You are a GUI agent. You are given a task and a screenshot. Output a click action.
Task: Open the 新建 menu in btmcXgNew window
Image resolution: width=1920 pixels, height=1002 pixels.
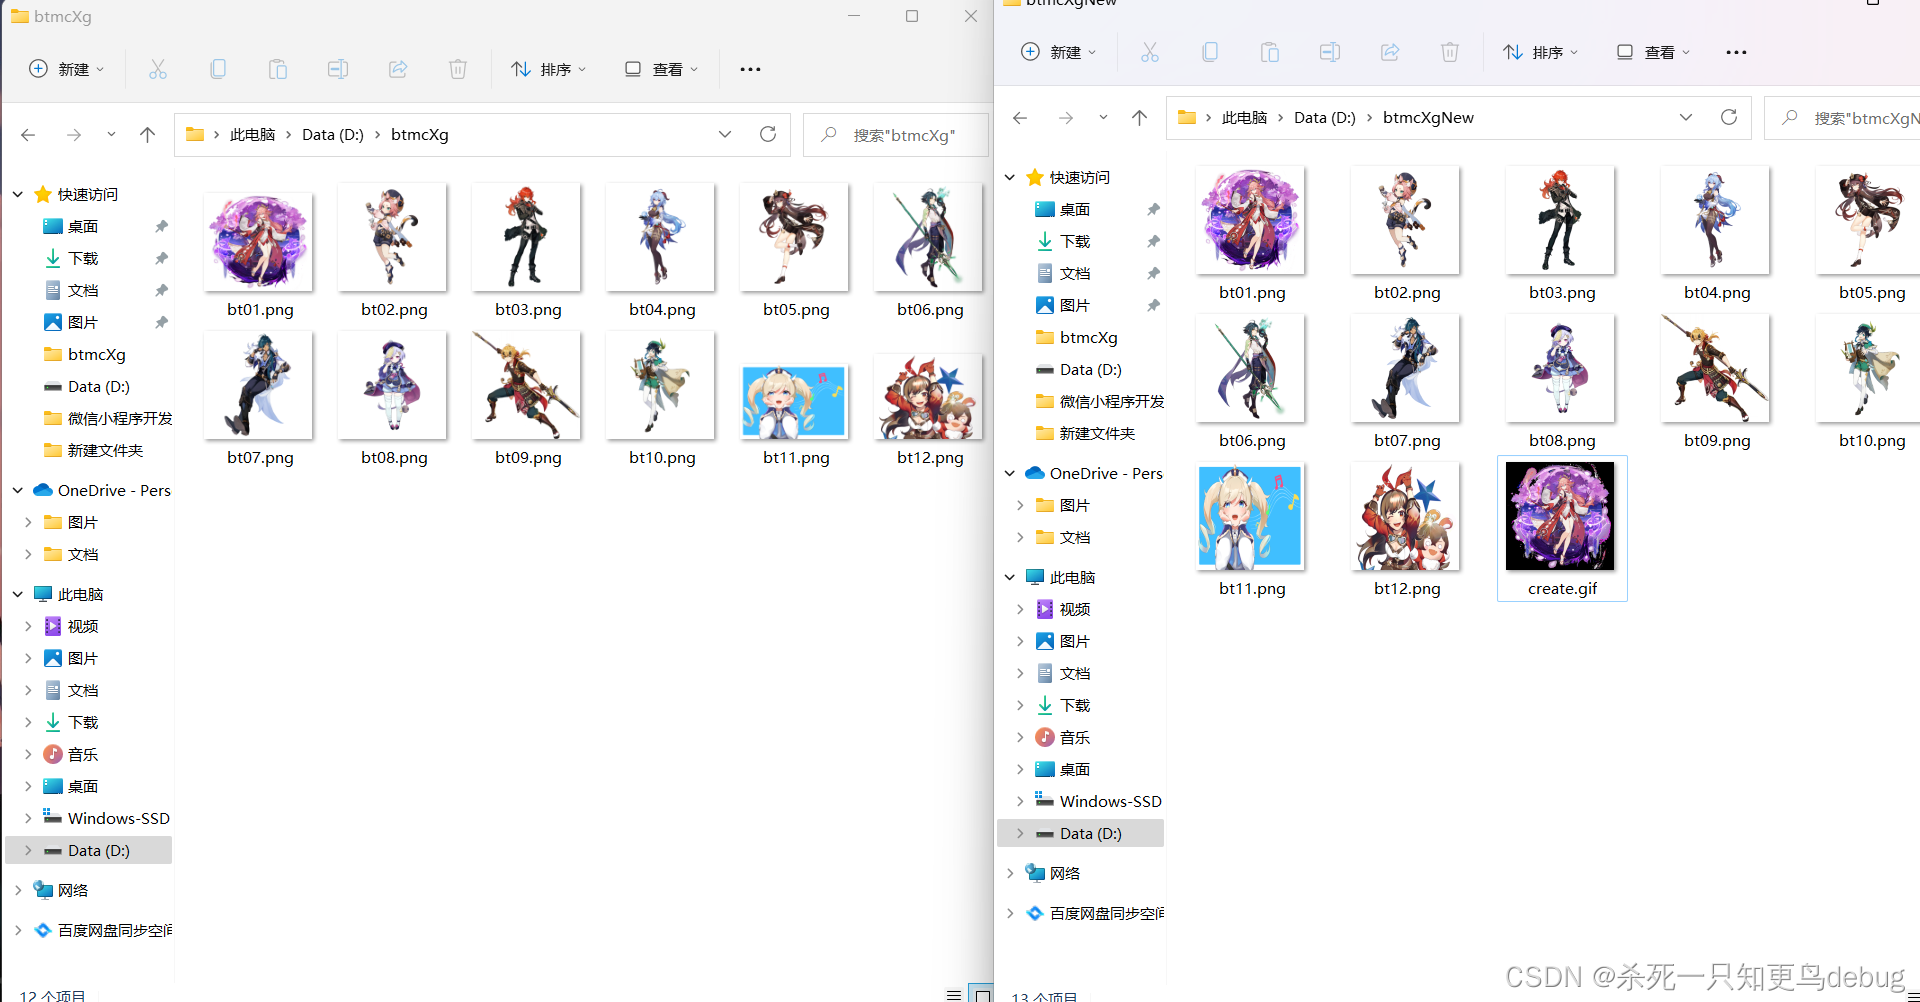[1058, 52]
